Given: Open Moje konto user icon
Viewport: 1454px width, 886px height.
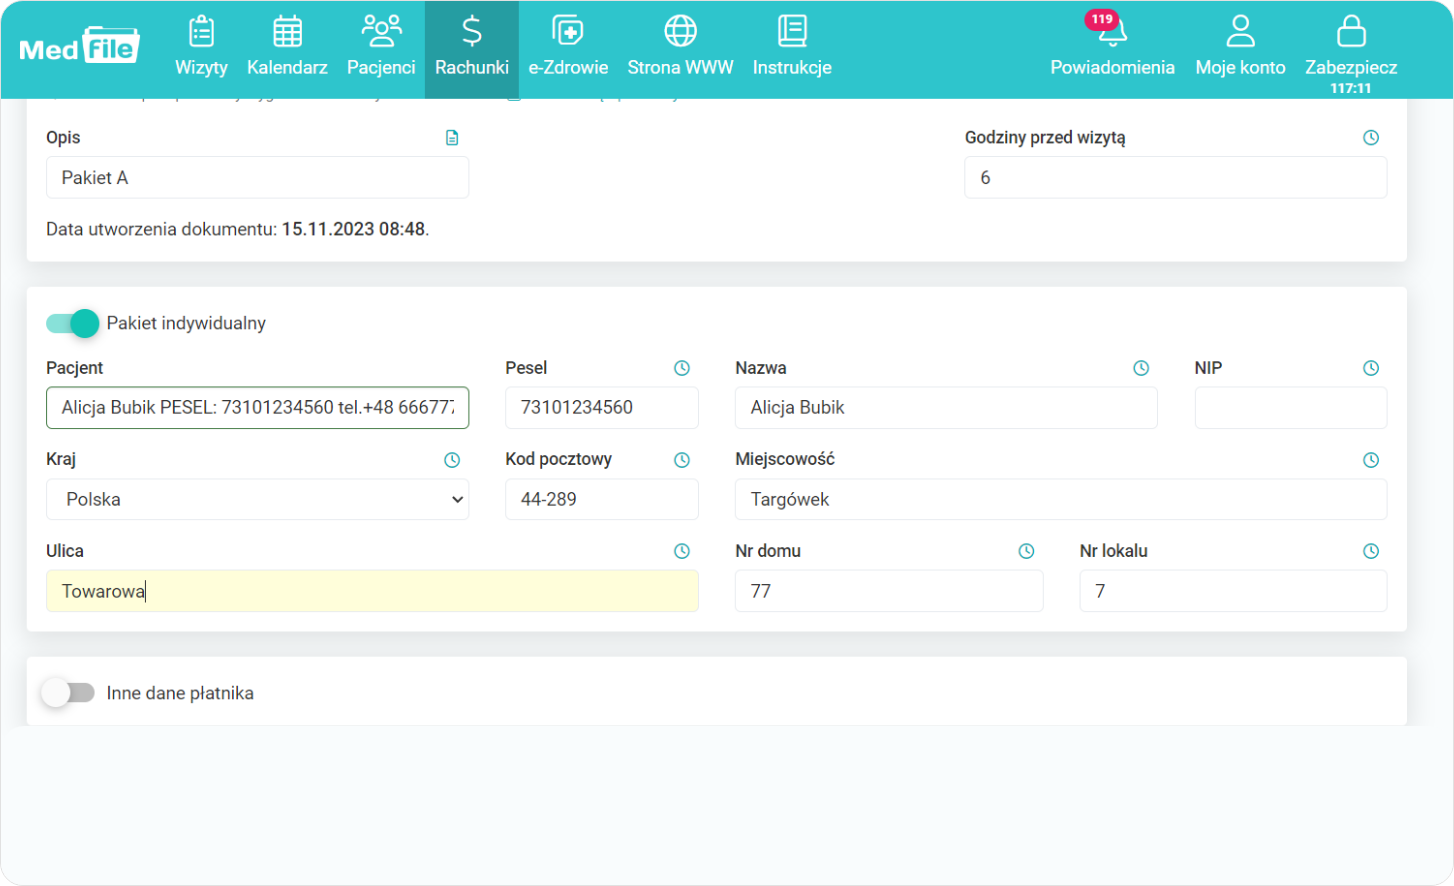Looking at the screenshot, I should click(1240, 31).
